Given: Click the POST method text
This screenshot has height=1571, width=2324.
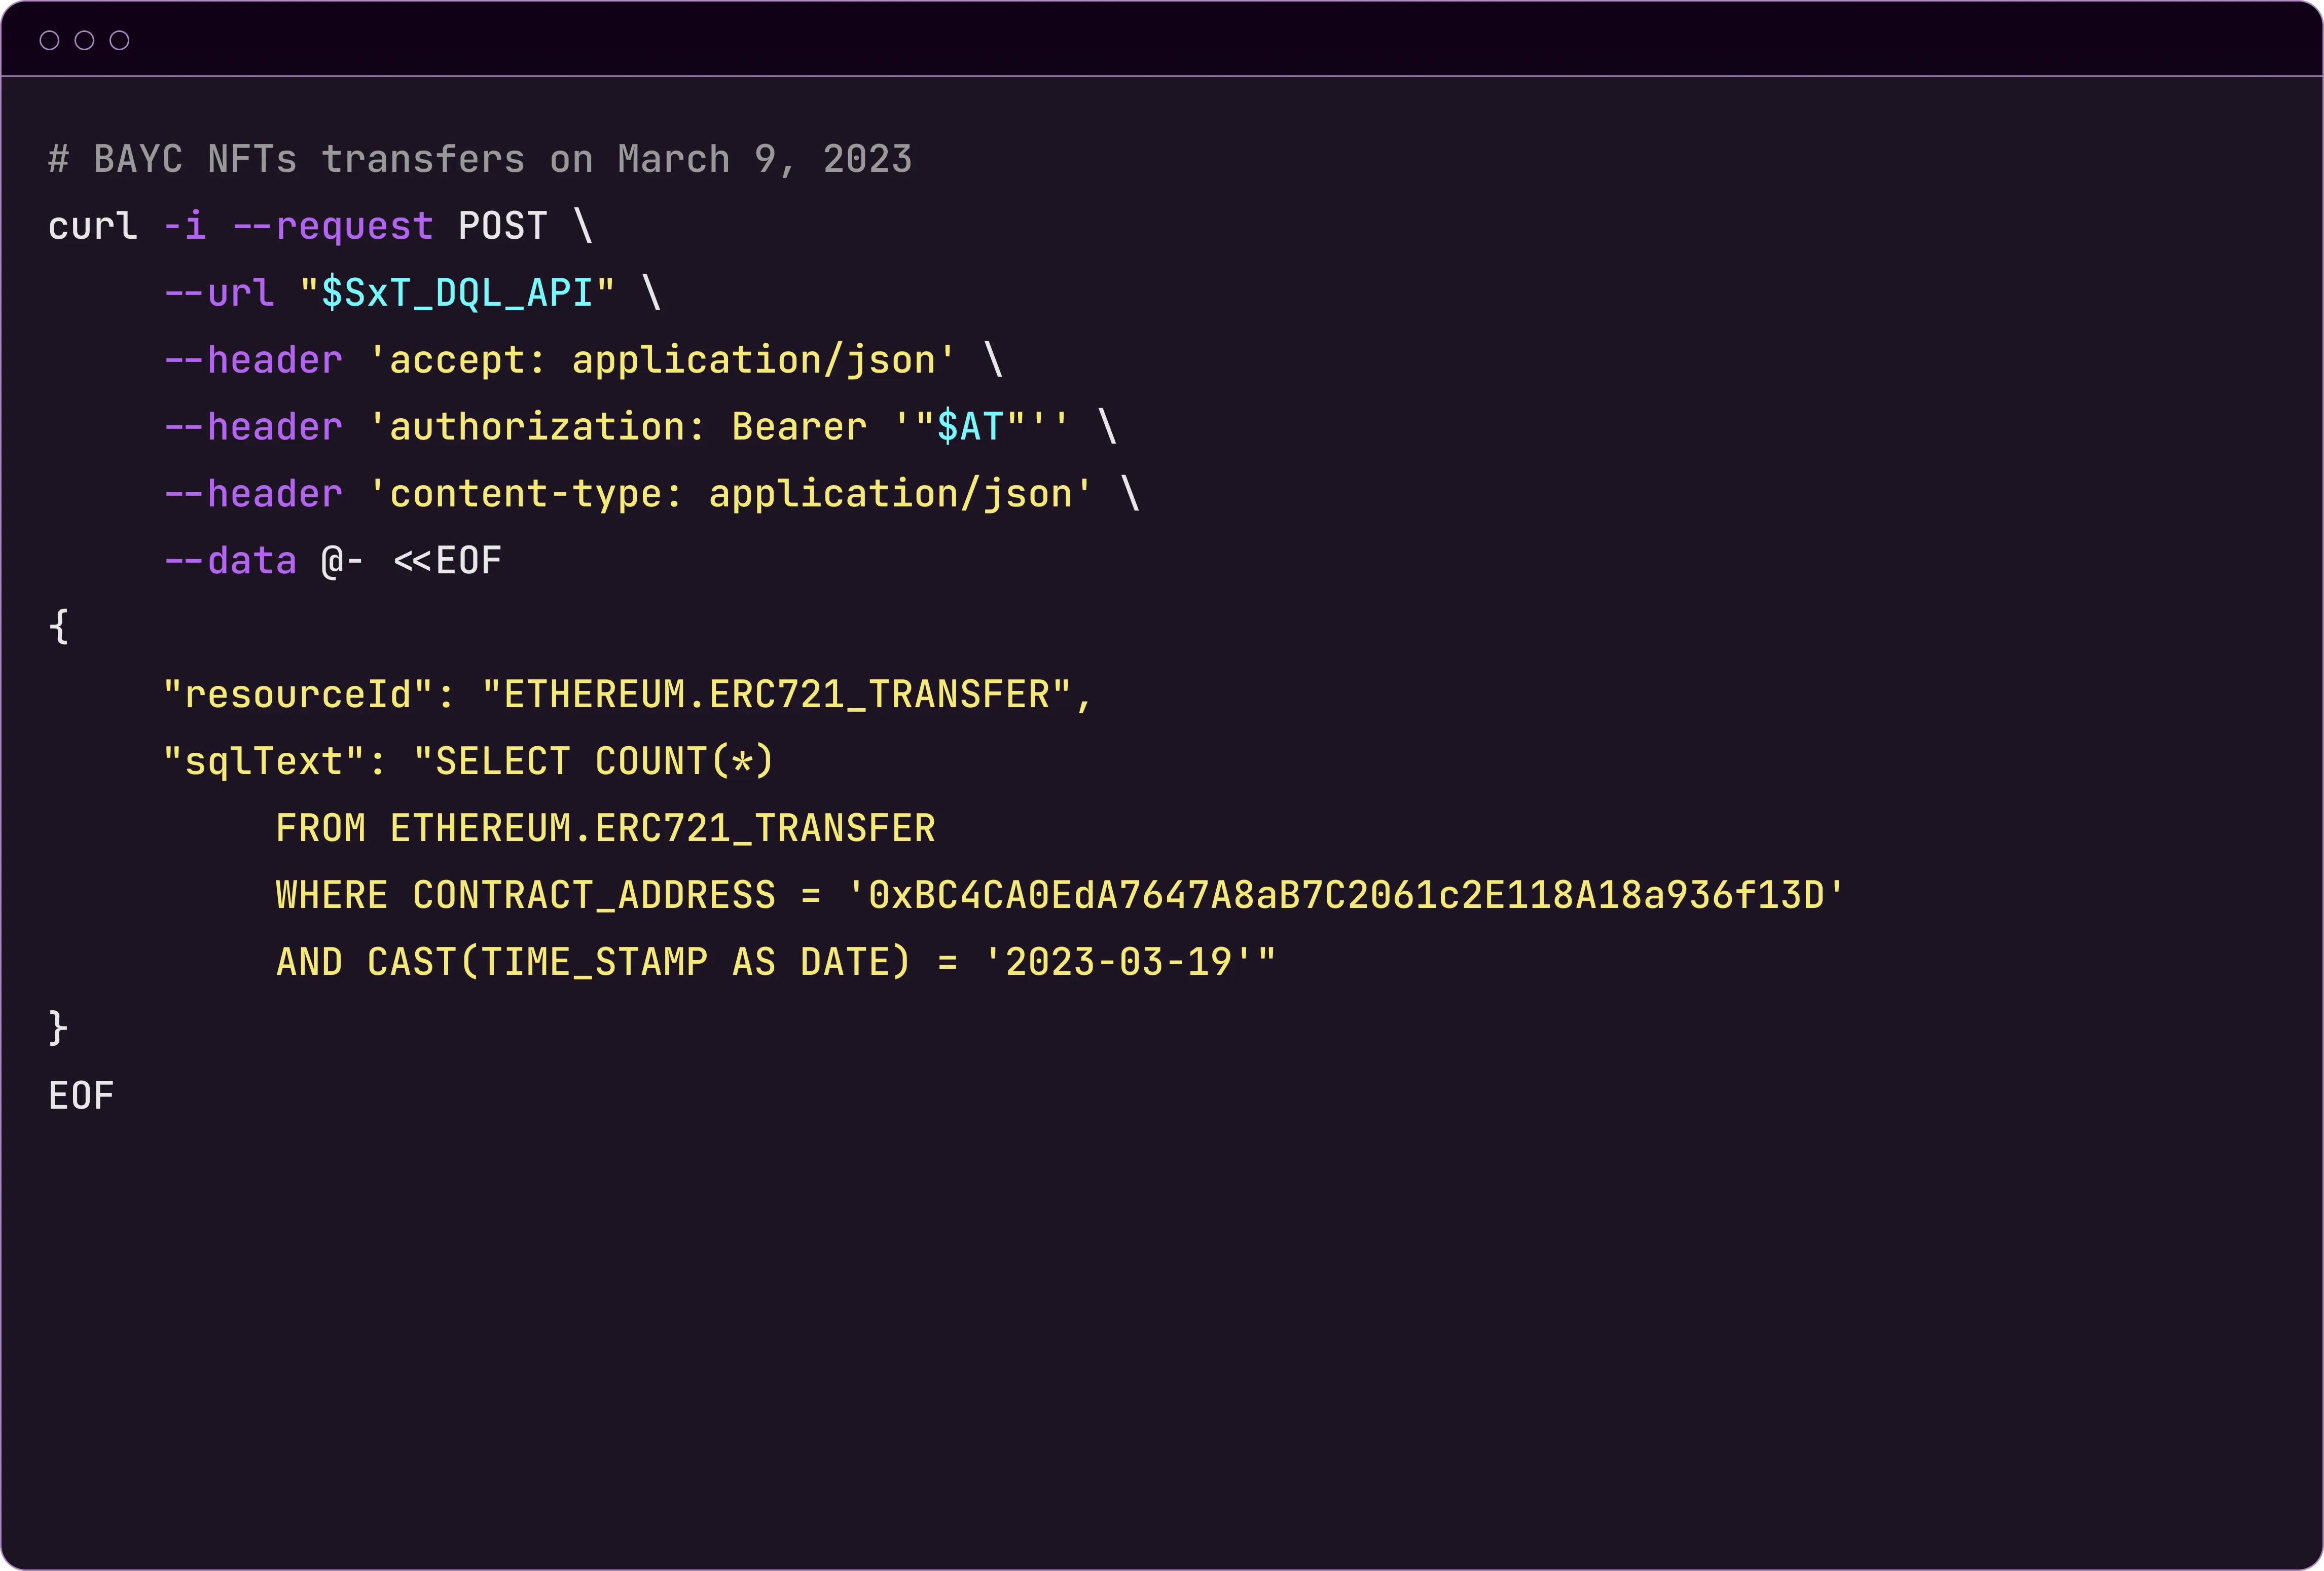Looking at the screenshot, I should (502, 227).
